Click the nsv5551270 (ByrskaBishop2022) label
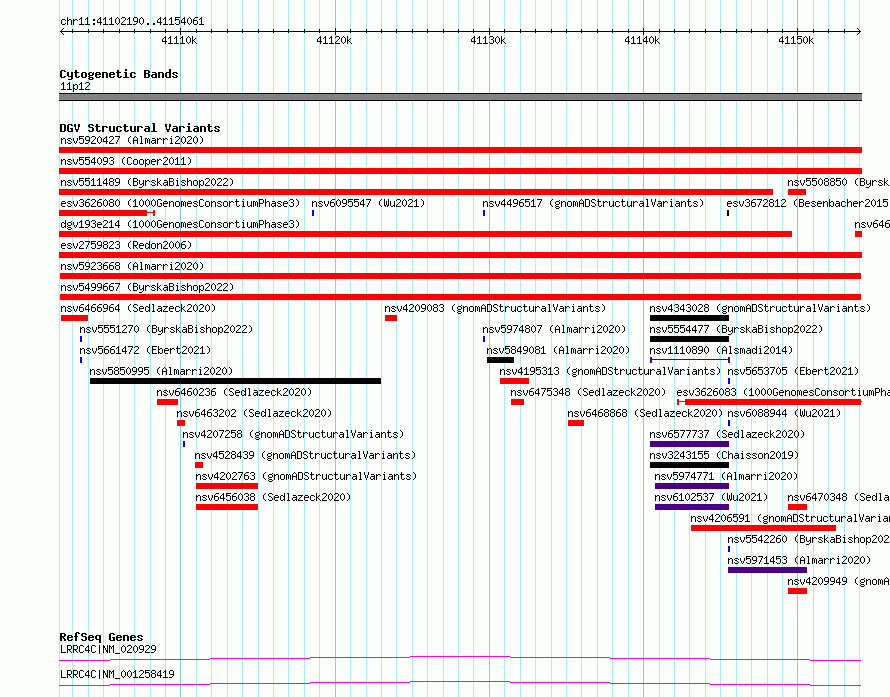The height and width of the screenshot is (697, 890). tap(166, 329)
